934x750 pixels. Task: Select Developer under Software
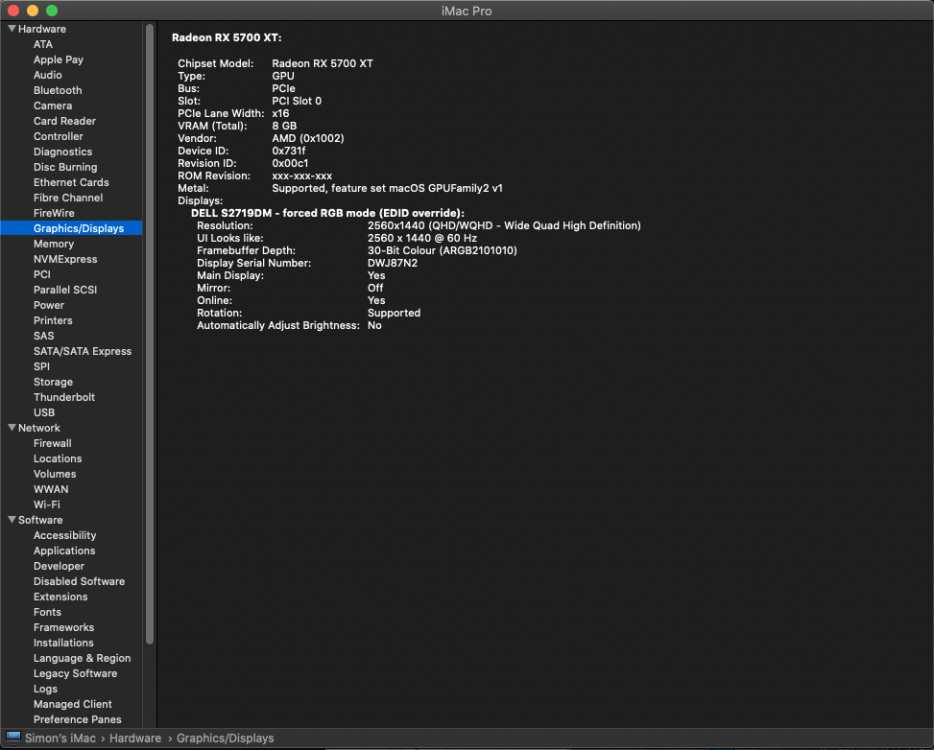click(x=58, y=566)
